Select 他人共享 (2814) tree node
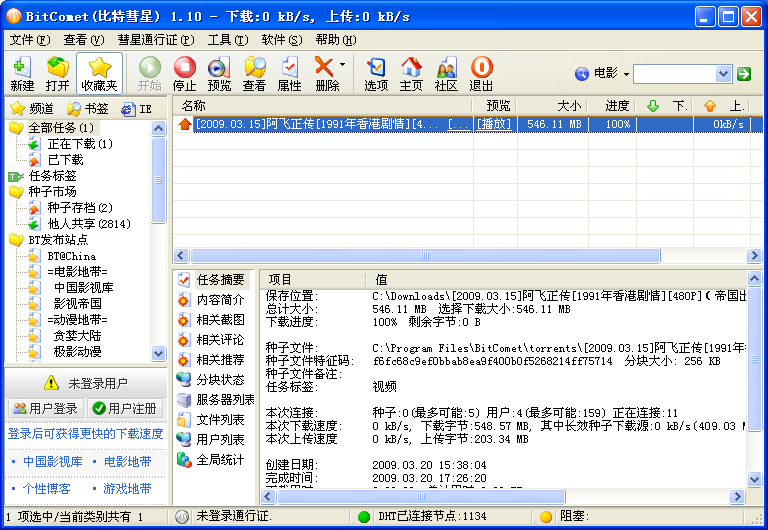Screen dimensions: 768x530 point(89,224)
